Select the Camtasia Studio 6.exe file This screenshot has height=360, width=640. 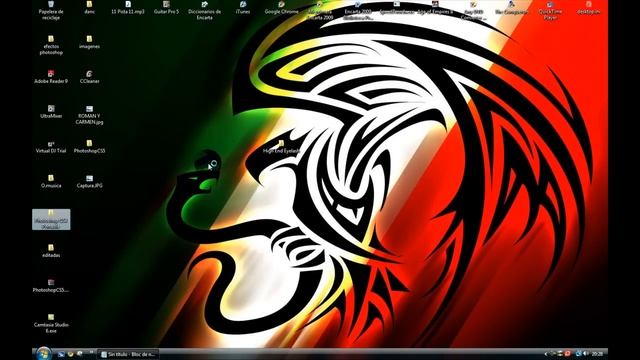coord(51,324)
